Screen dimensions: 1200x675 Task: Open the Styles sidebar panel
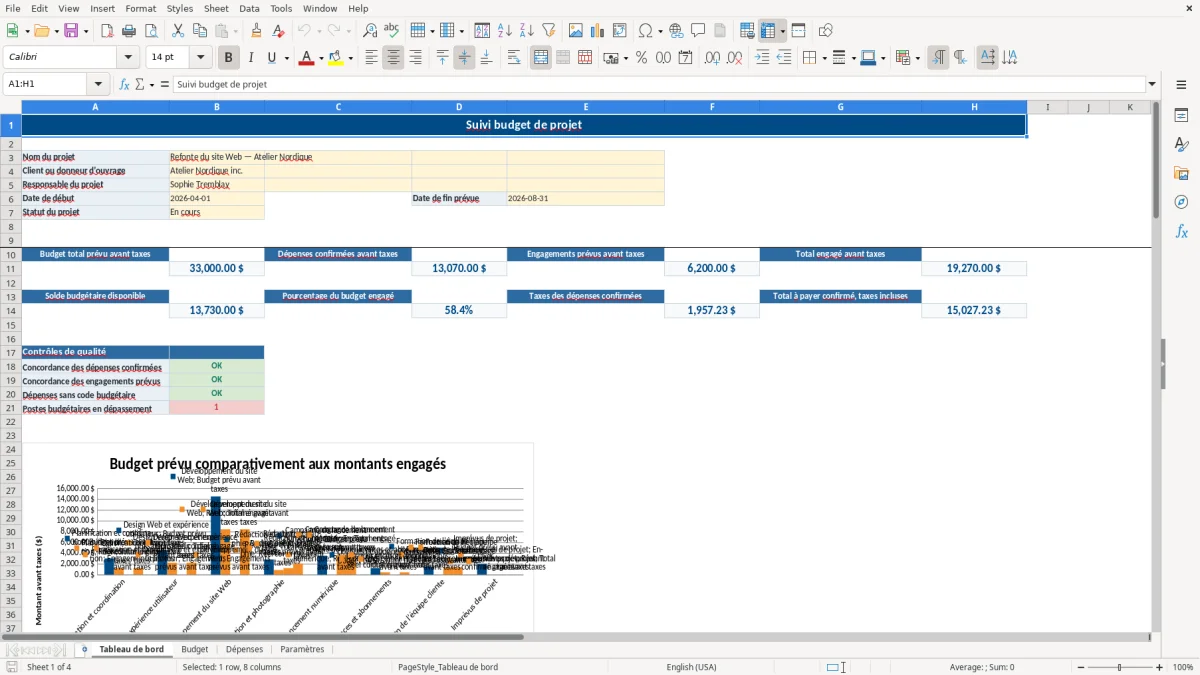point(1181,145)
